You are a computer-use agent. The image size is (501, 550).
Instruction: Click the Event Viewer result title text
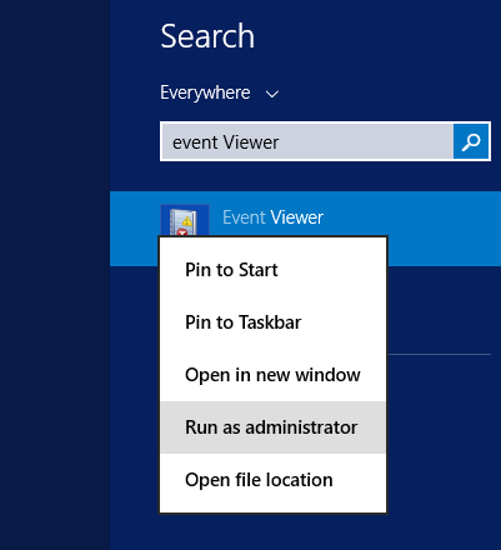click(273, 217)
